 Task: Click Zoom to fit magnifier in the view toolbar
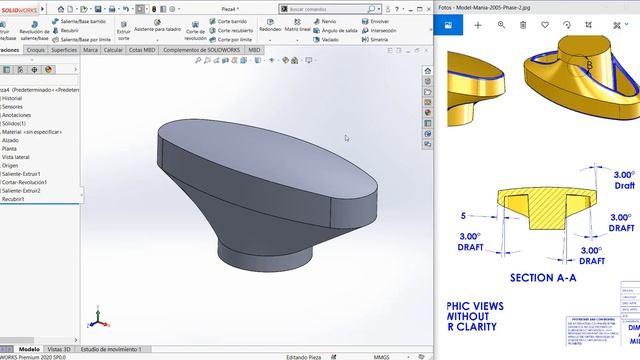point(198,60)
